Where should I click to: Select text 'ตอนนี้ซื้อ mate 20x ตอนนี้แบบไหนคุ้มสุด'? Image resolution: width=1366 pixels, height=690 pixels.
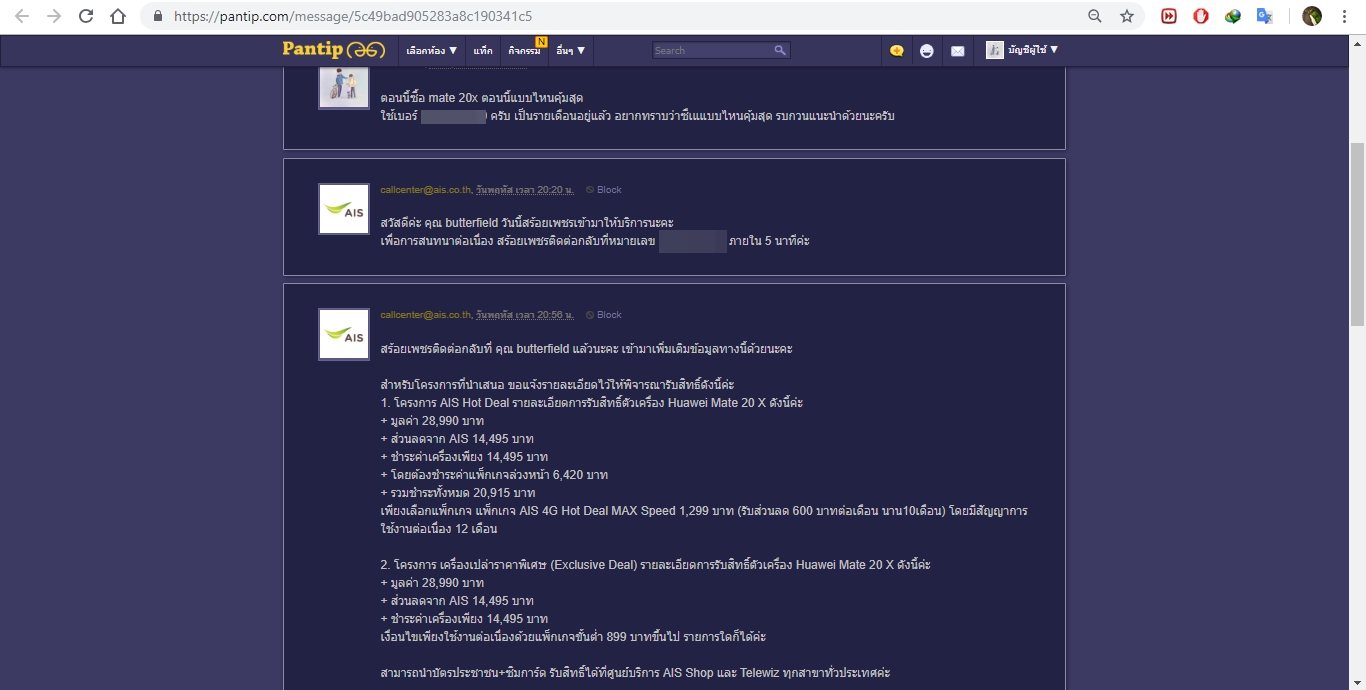pyautogui.click(x=482, y=98)
